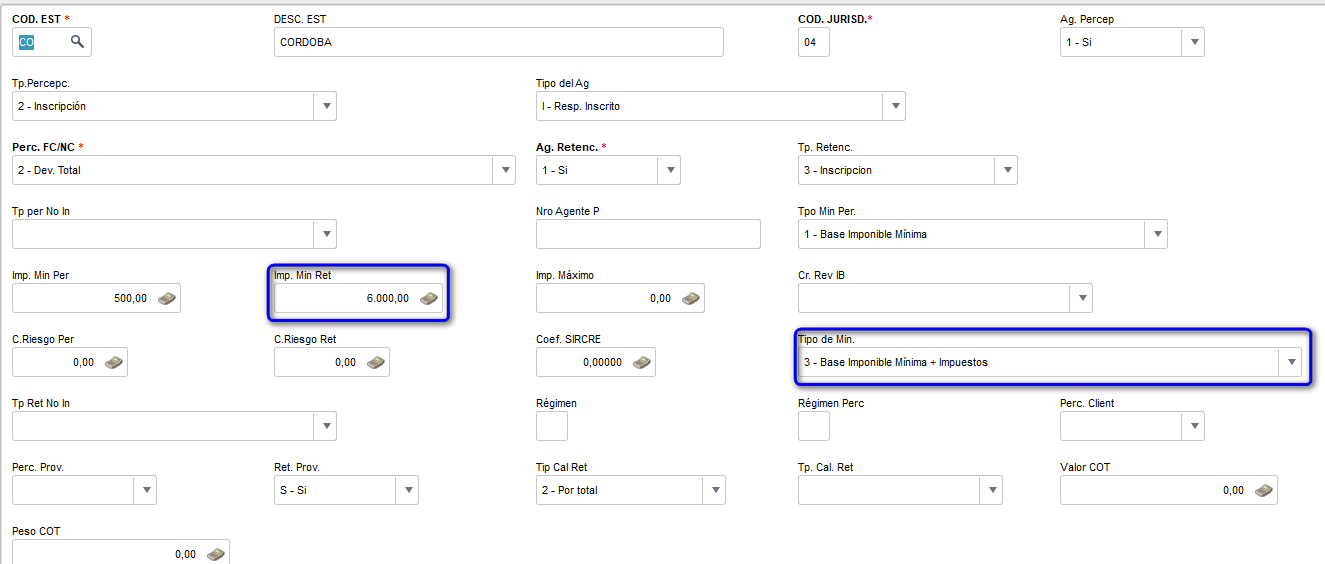Image resolution: width=1325 pixels, height=564 pixels.
Task: Expand the Tipo del Ag dropdown
Action: [894, 106]
